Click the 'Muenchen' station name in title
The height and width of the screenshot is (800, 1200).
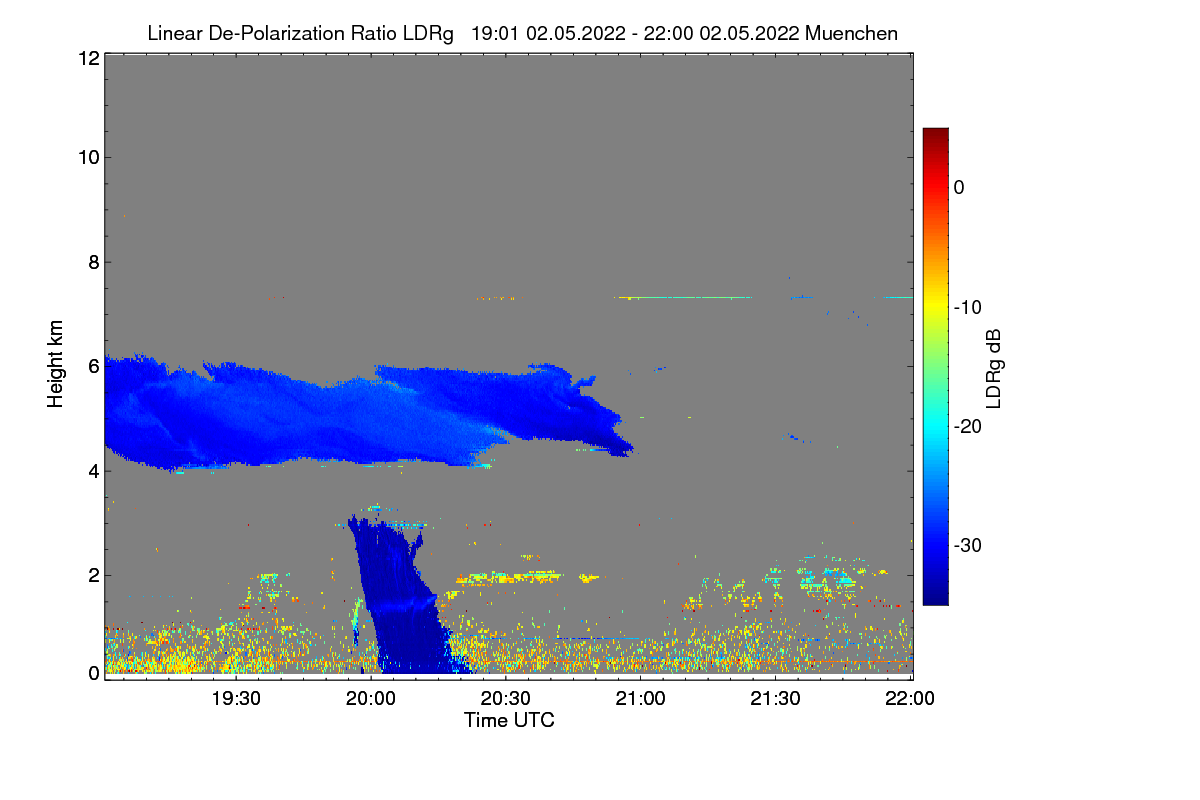pos(851,33)
